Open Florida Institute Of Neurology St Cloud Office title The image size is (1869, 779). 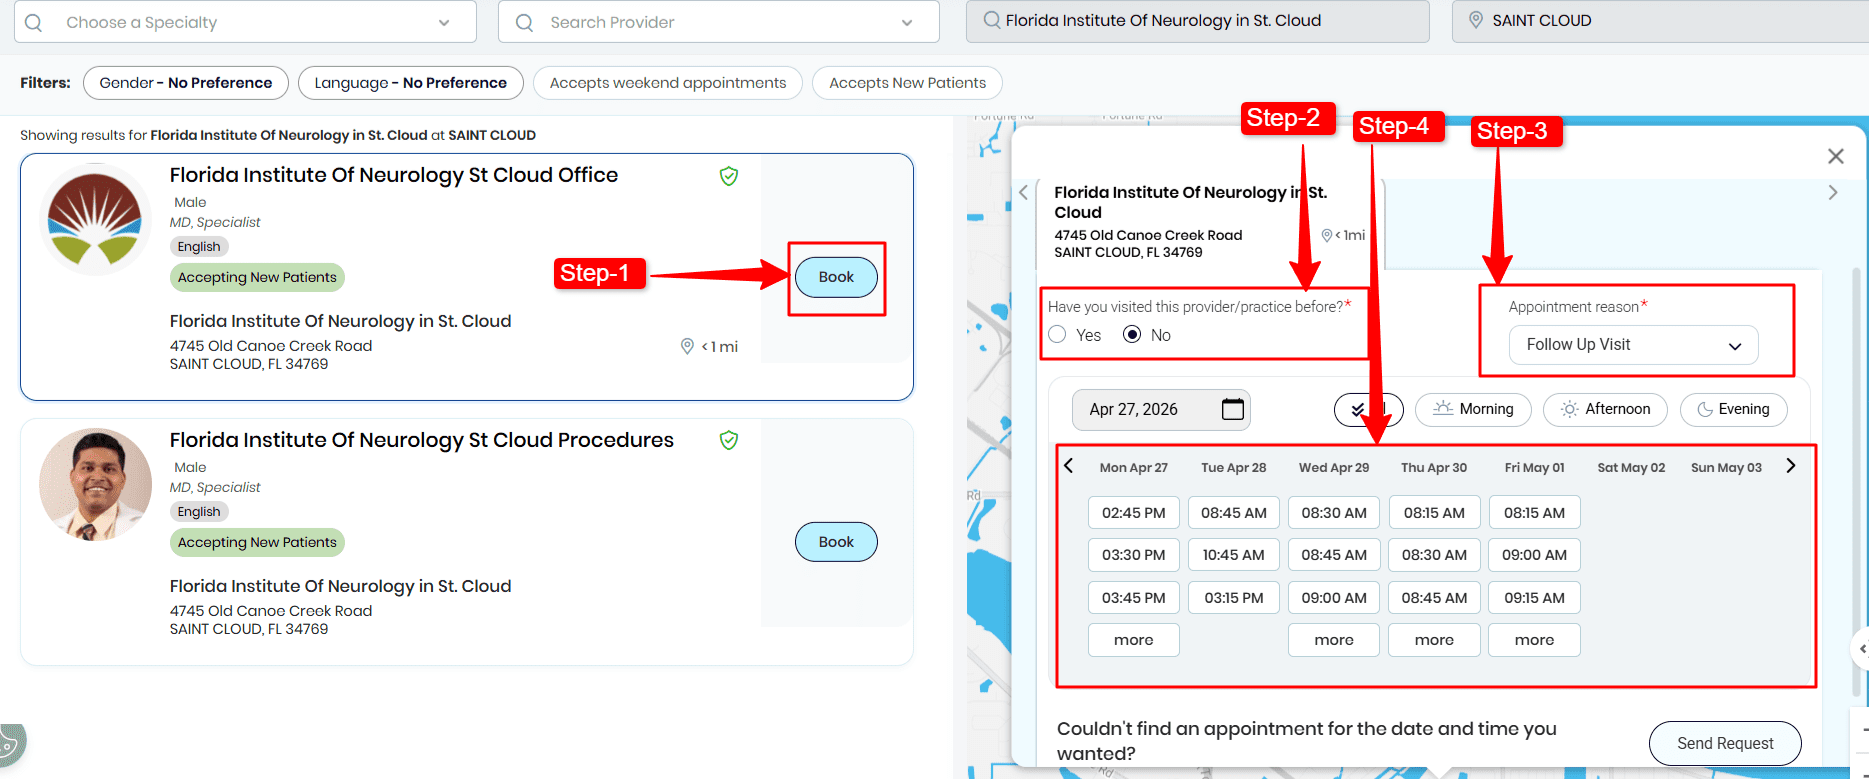(x=394, y=175)
